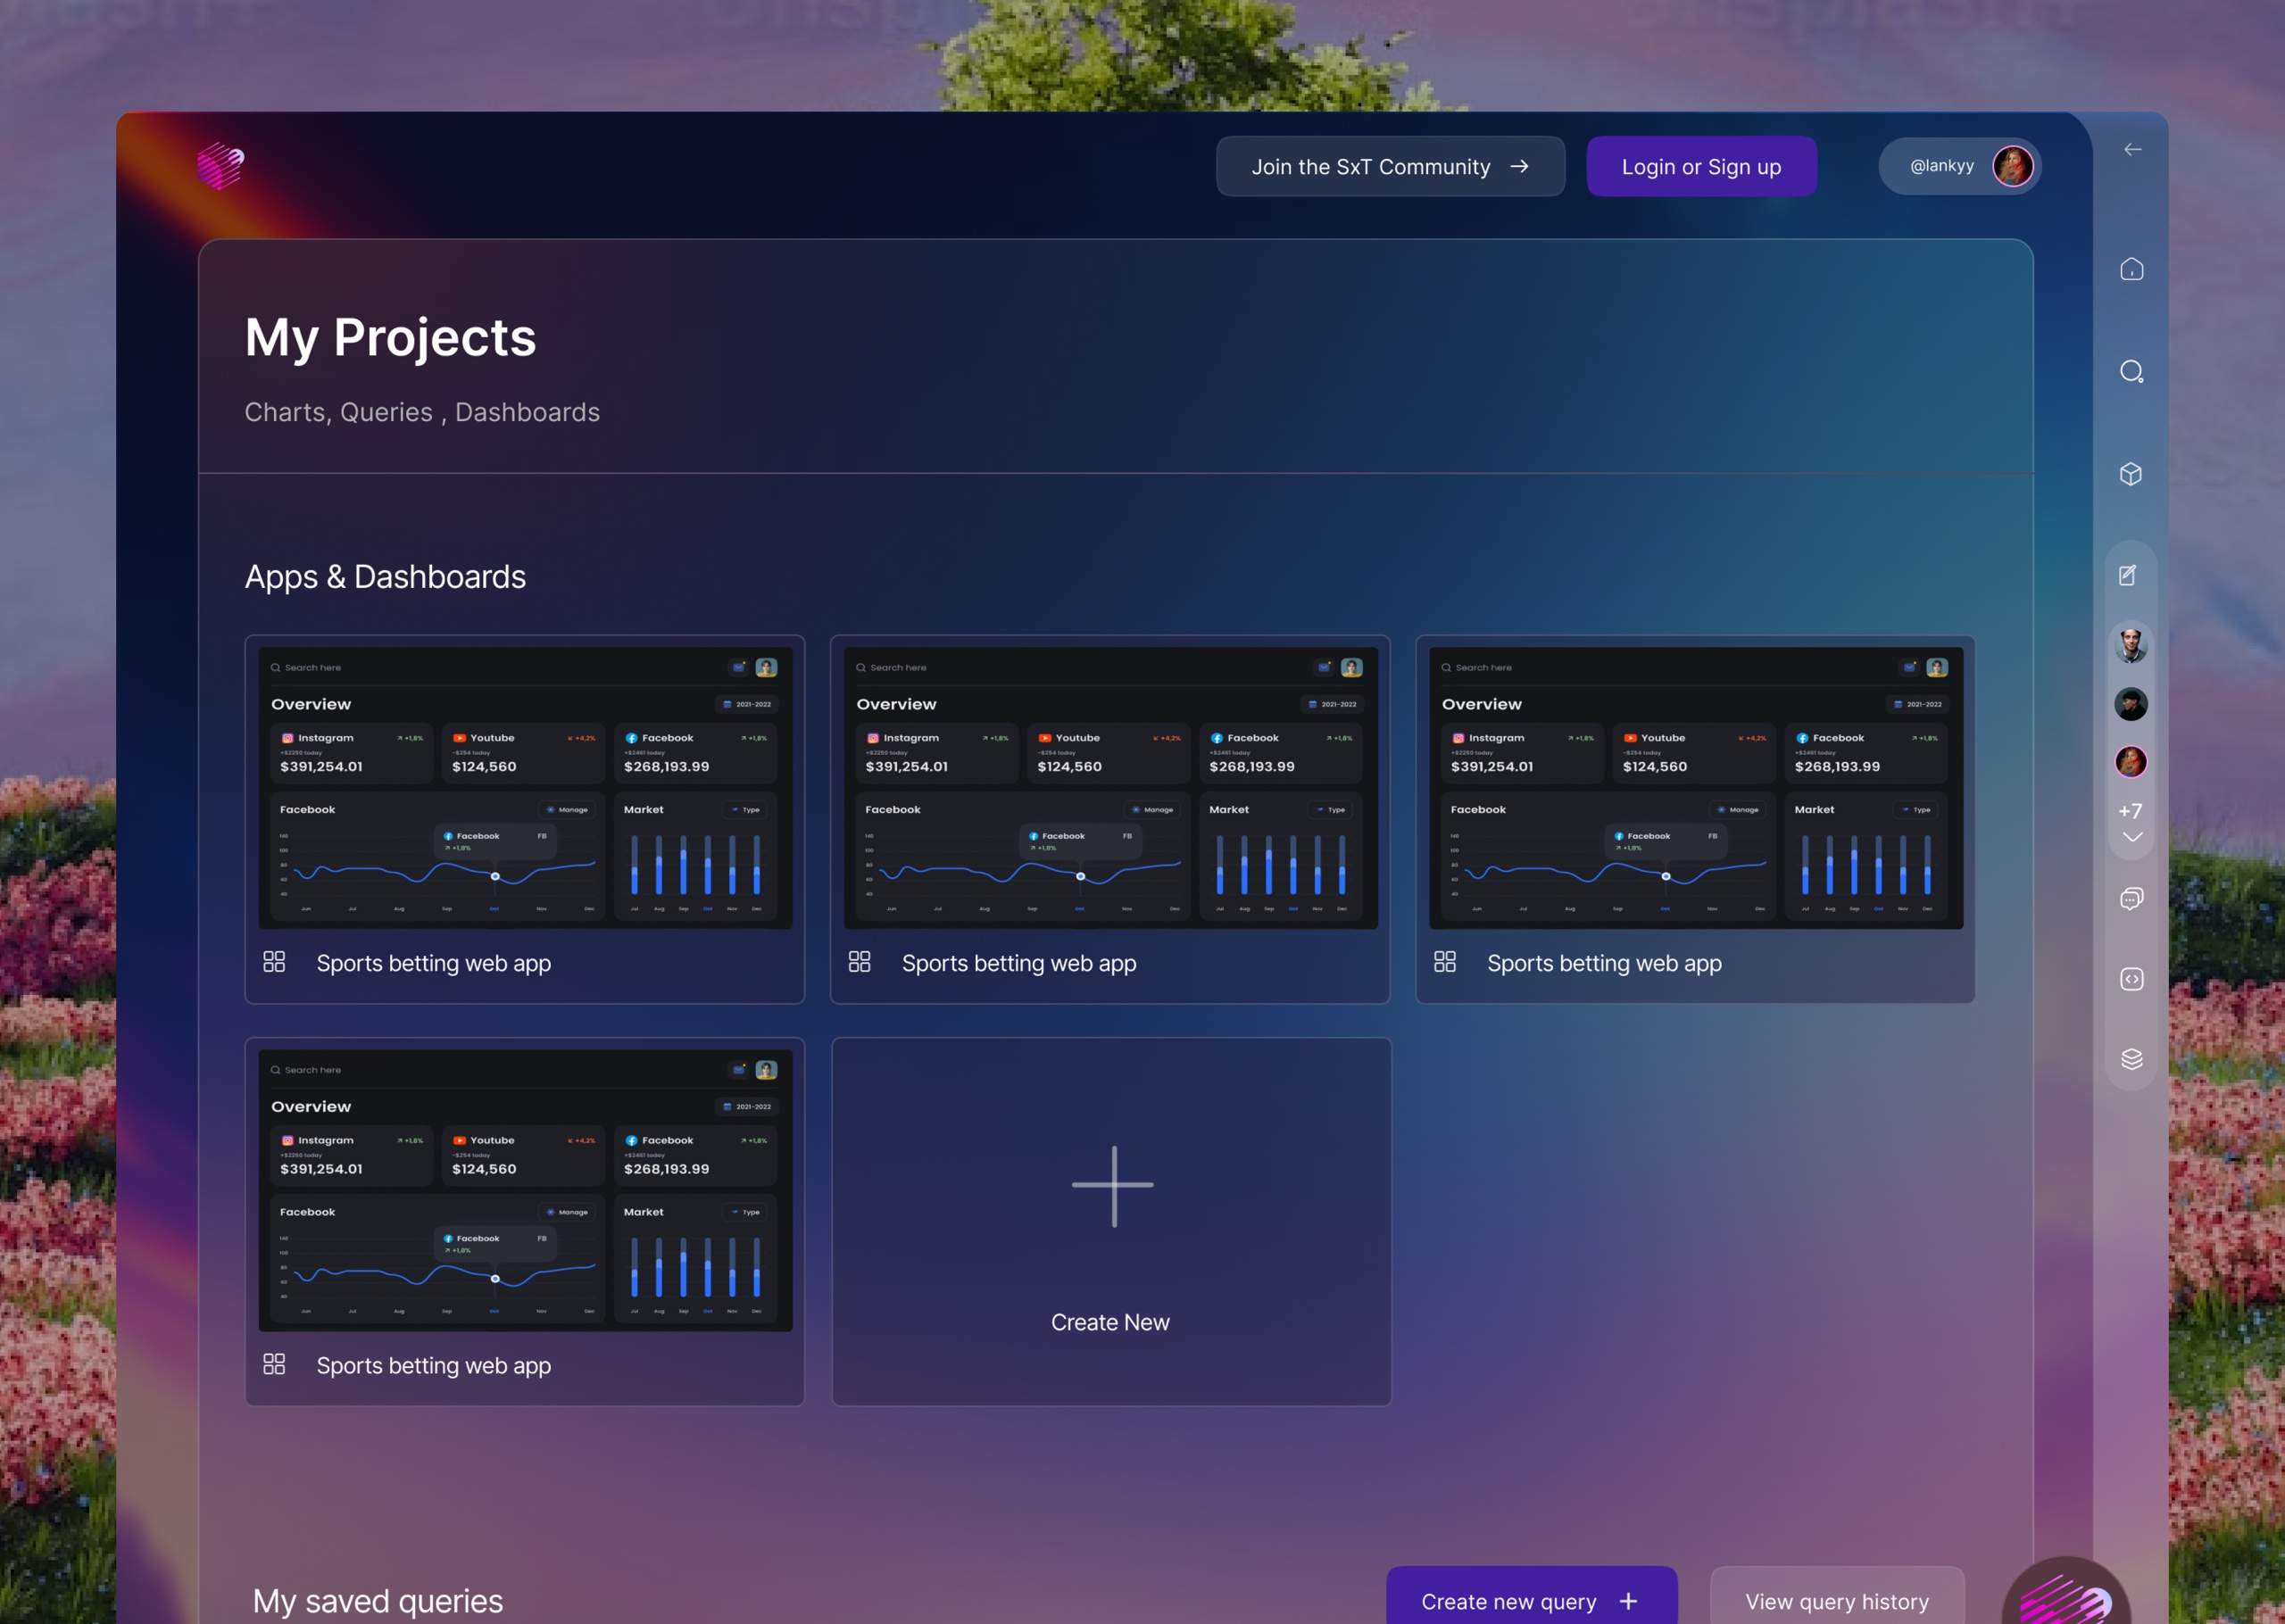
Task: Click the 3D cube icon in the sidebar
Action: coord(2132,475)
